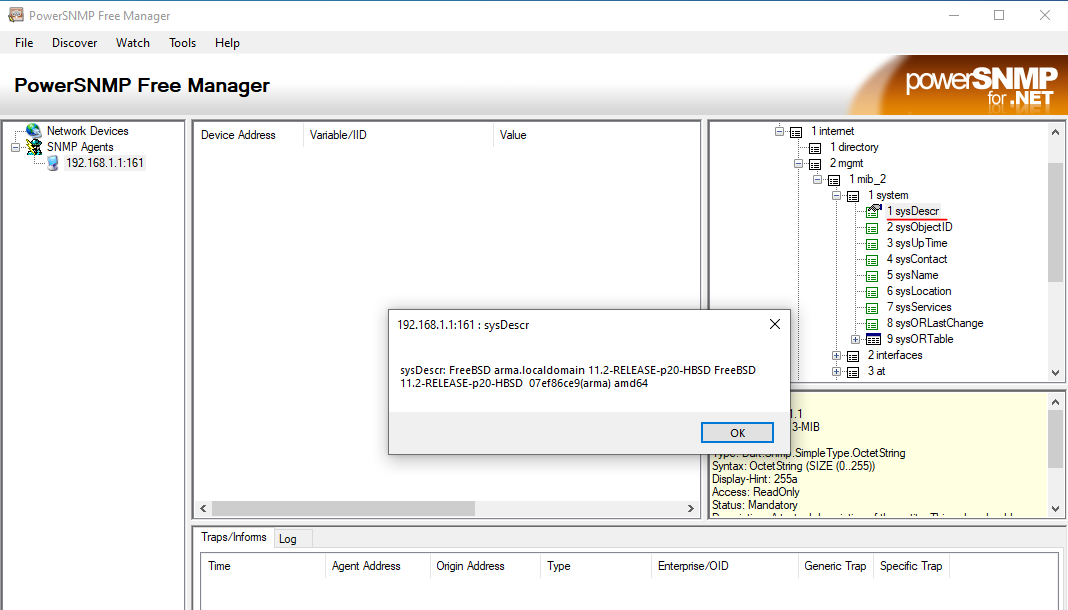Collapse the SNMP Agents tree node

pyautogui.click(x=16, y=147)
